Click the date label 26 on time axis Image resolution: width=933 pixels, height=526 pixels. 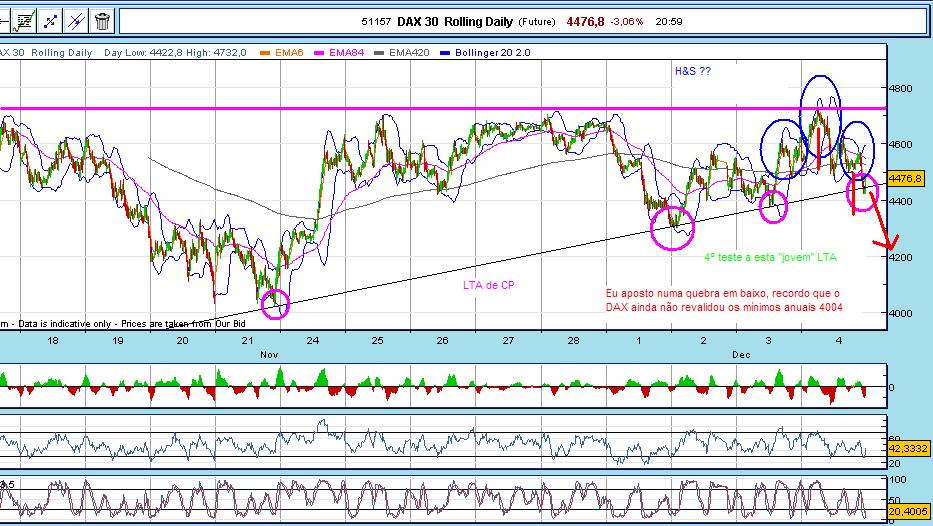point(442,341)
